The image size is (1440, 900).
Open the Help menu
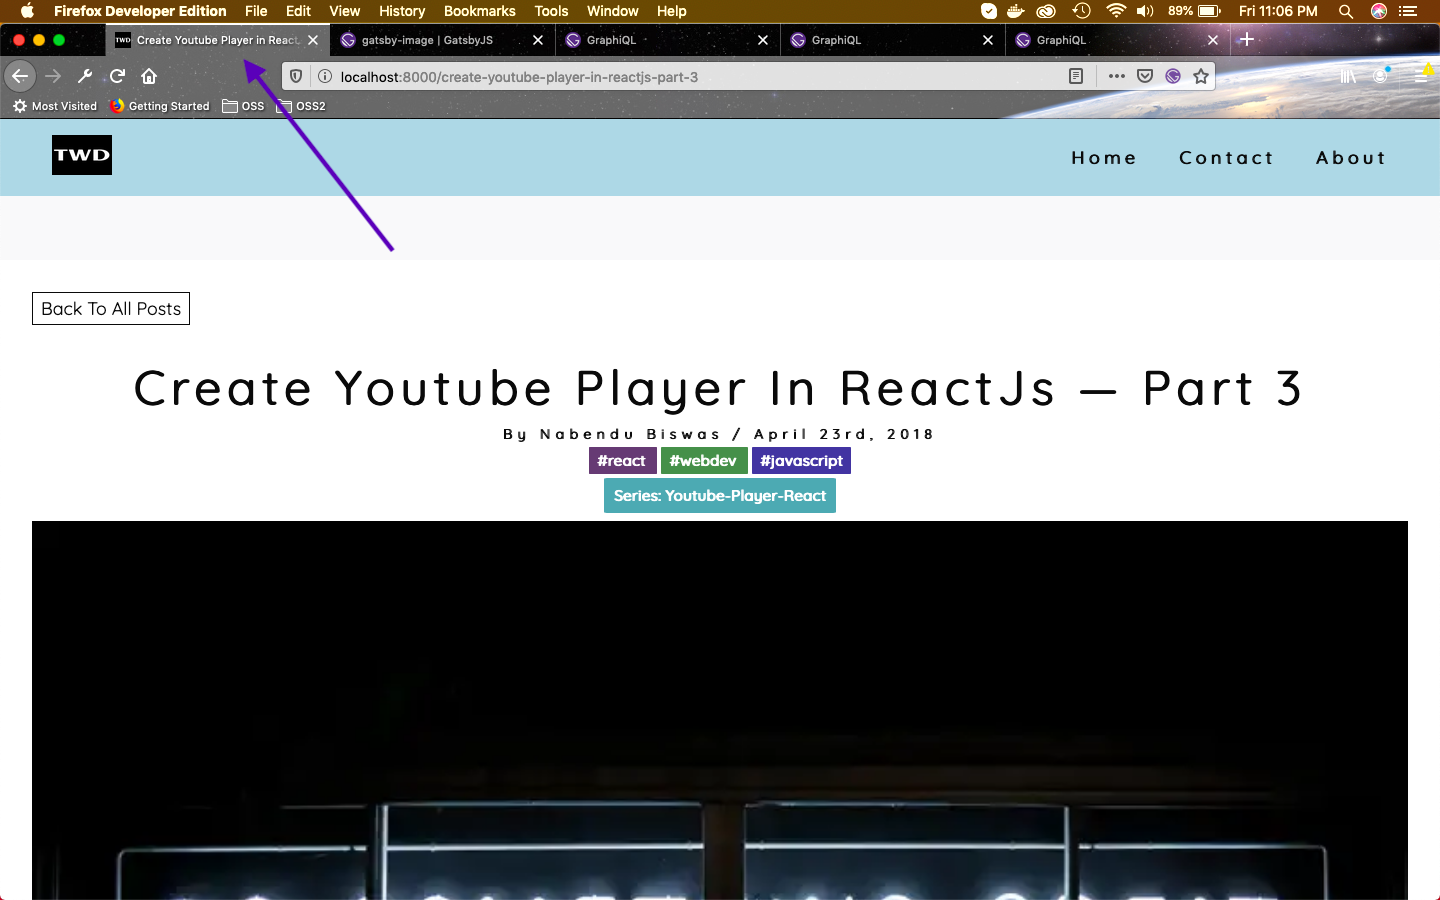[672, 11]
